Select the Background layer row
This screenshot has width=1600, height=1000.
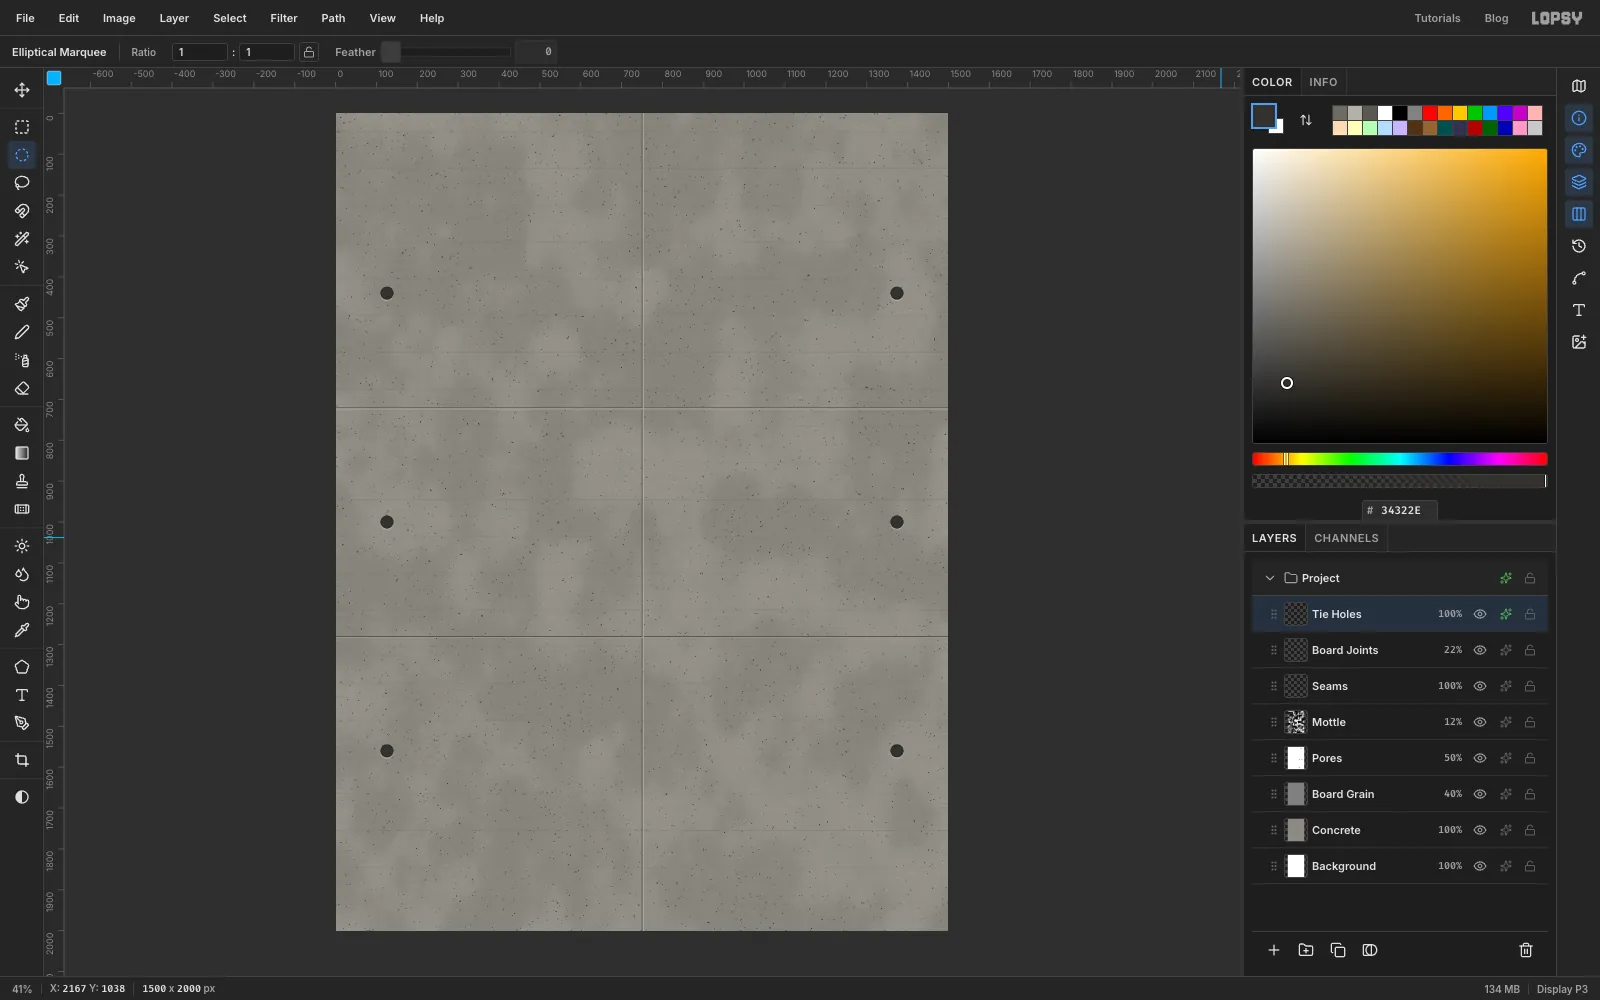1400,866
